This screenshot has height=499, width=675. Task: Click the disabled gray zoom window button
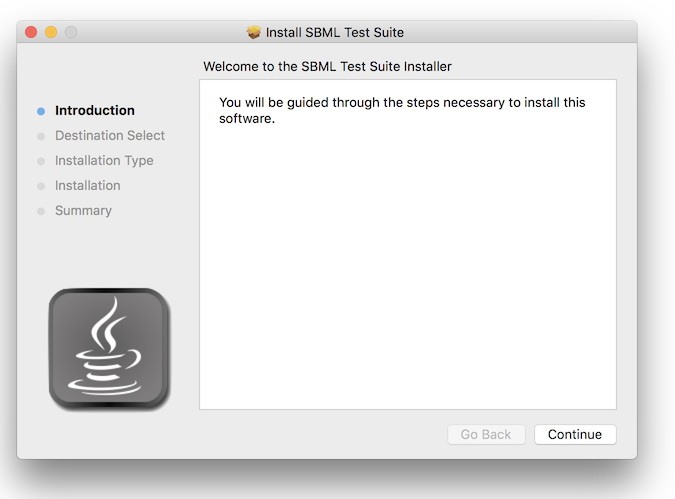pos(71,32)
